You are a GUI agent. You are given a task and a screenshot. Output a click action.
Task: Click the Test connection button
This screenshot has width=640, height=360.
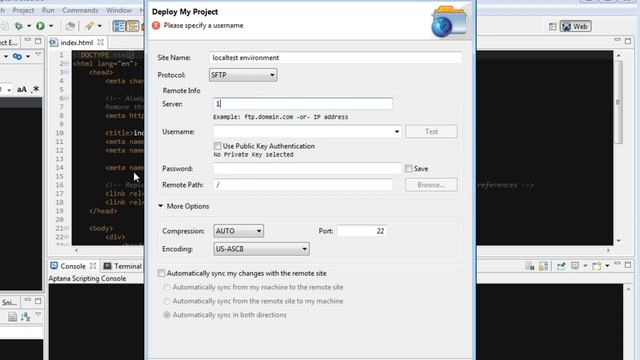pyautogui.click(x=431, y=131)
